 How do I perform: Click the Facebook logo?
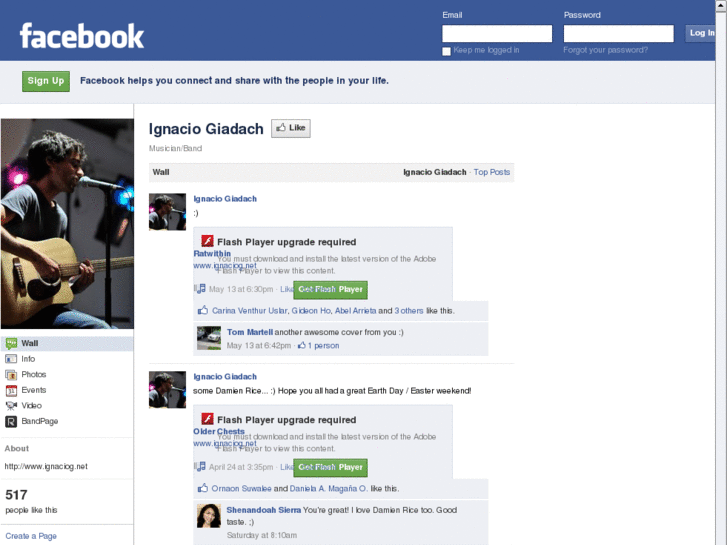click(x=82, y=36)
